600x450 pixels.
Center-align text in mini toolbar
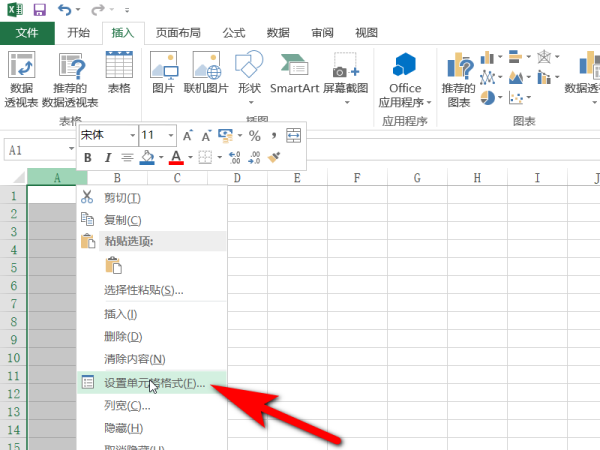pos(127,157)
